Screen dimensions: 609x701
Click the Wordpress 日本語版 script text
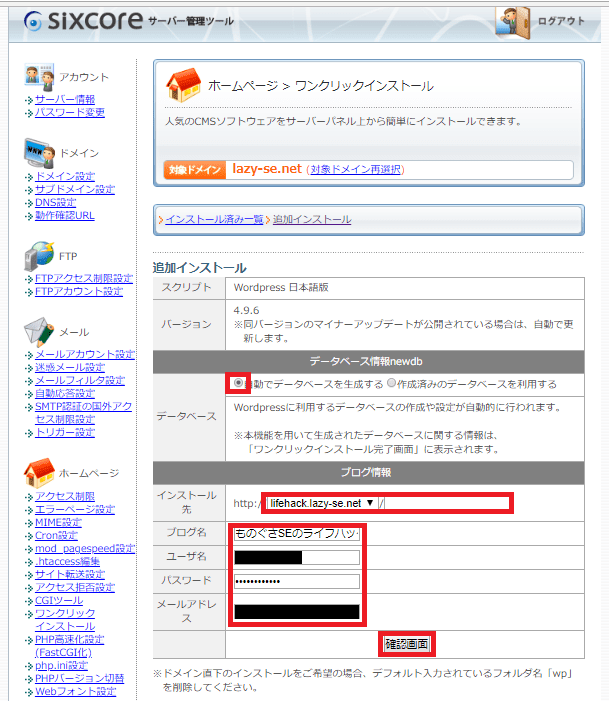point(281,287)
